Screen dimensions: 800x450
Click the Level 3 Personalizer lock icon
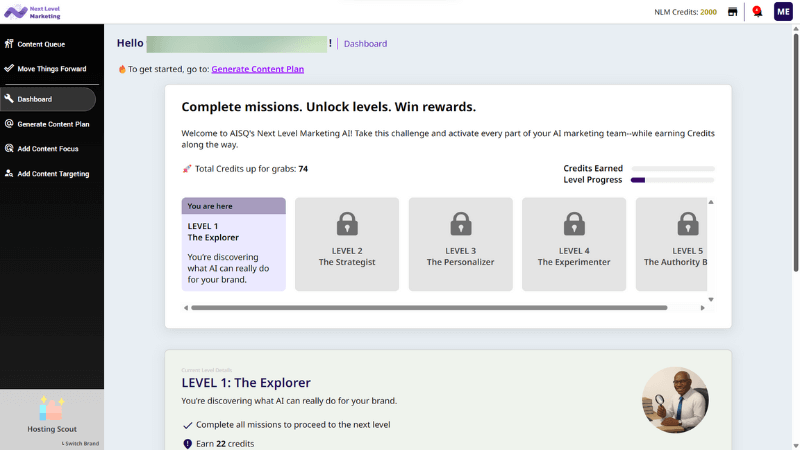tap(460, 223)
